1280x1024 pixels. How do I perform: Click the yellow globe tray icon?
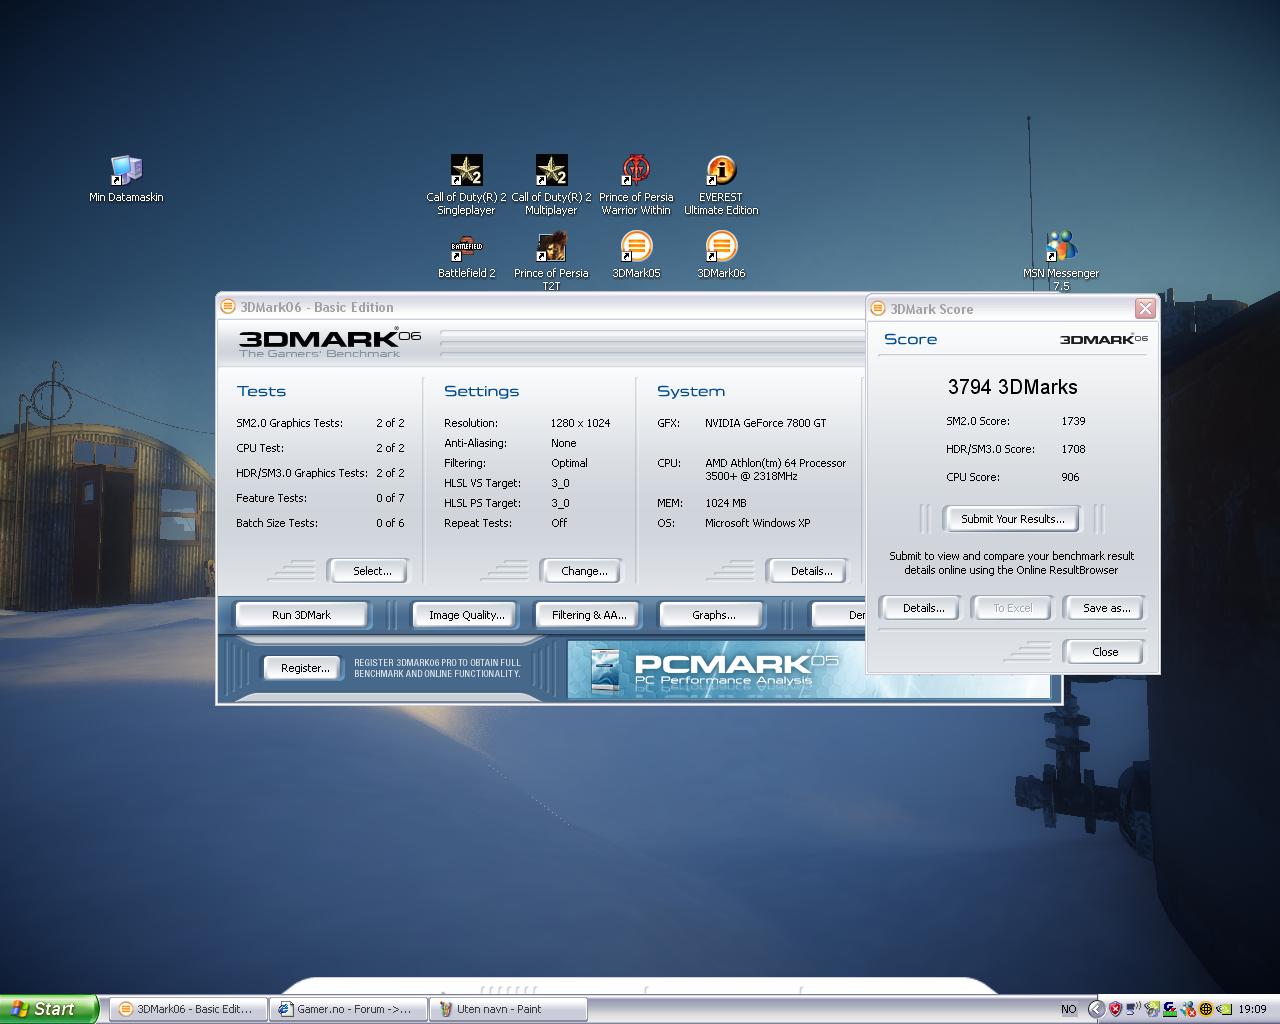tap(1206, 1009)
